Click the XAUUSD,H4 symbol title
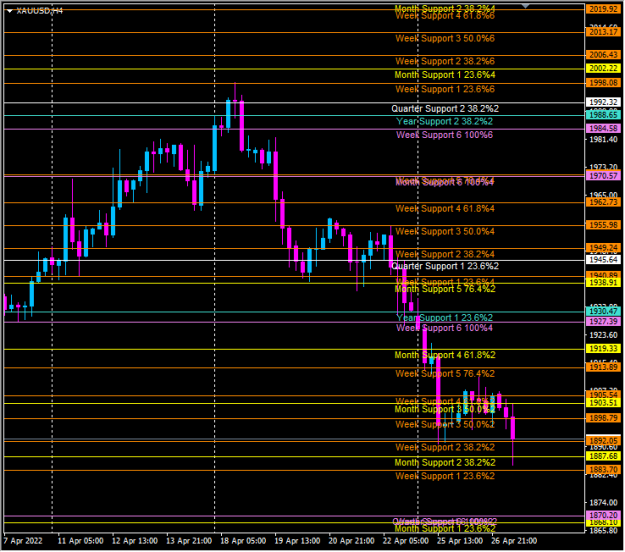Image resolution: width=625 pixels, height=552 pixels. (x=39, y=11)
